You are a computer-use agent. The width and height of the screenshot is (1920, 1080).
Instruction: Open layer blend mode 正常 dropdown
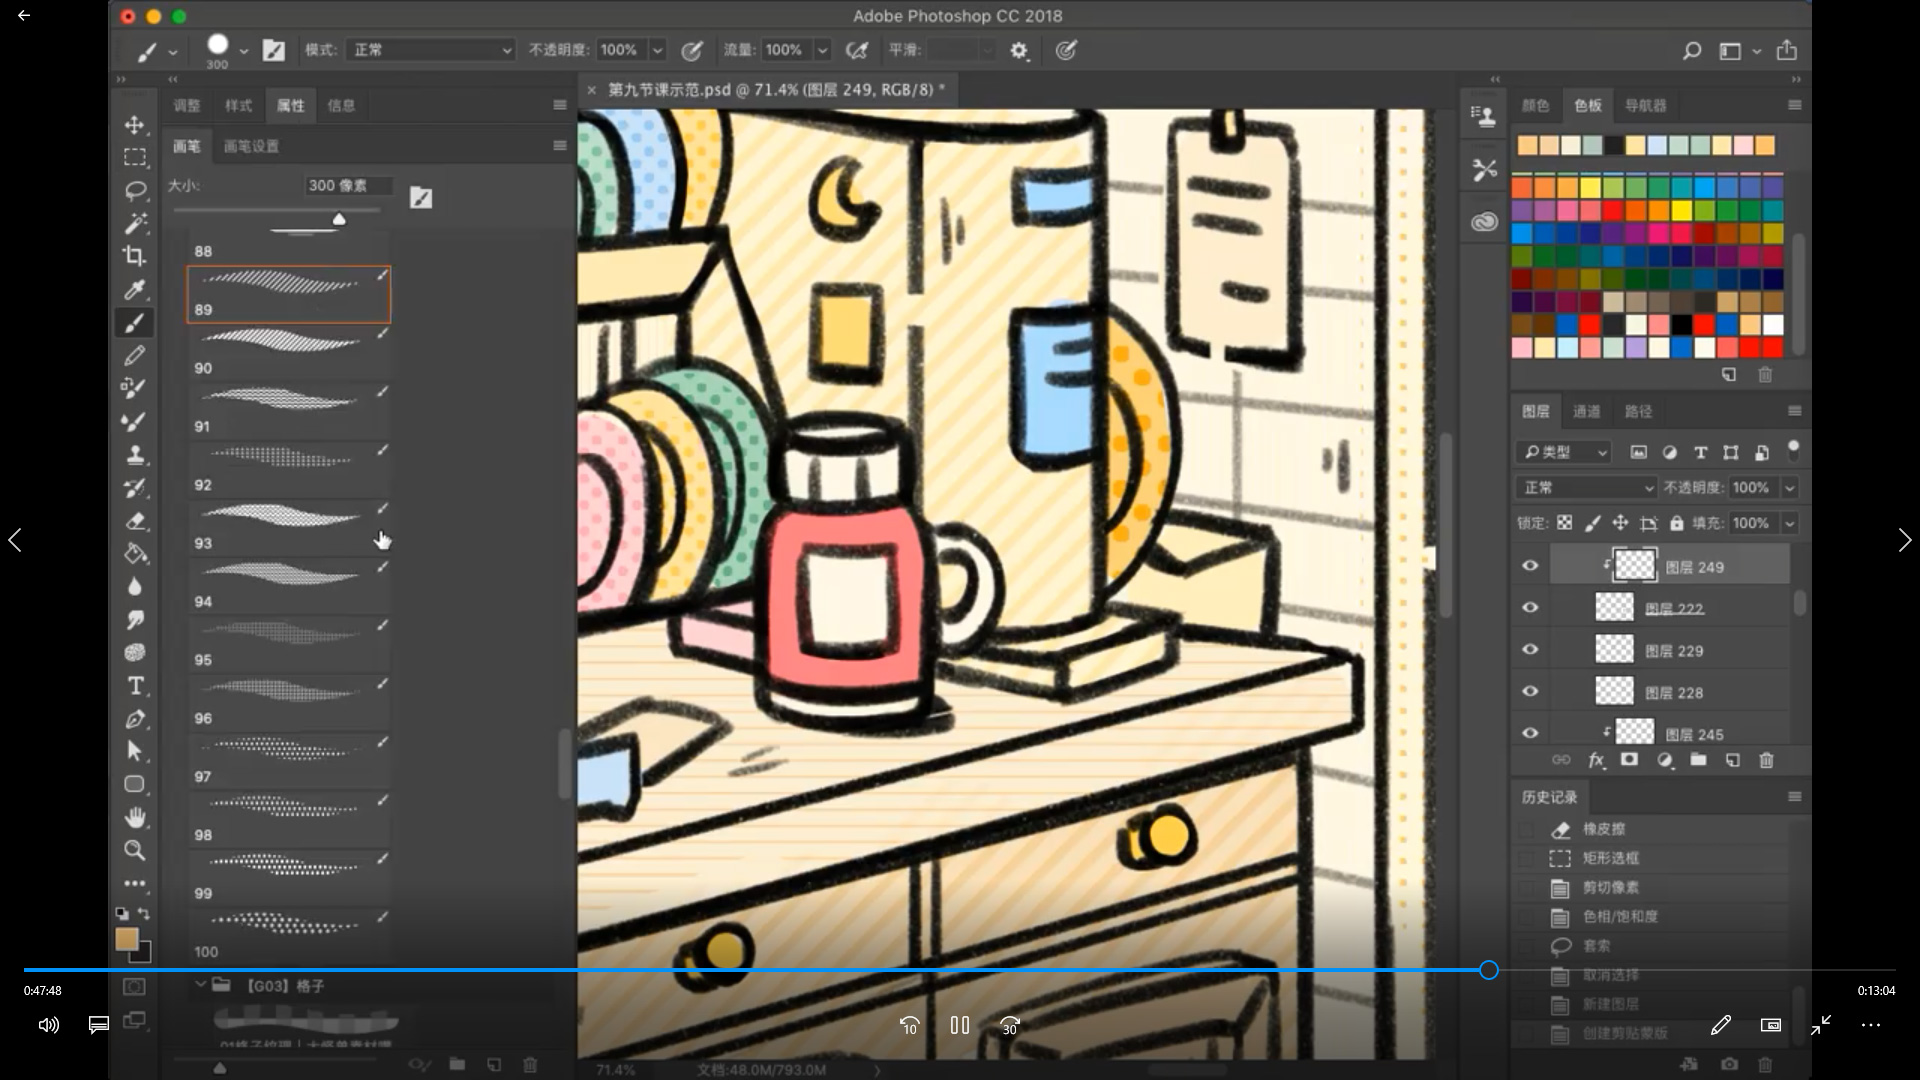pyautogui.click(x=1587, y=488)
